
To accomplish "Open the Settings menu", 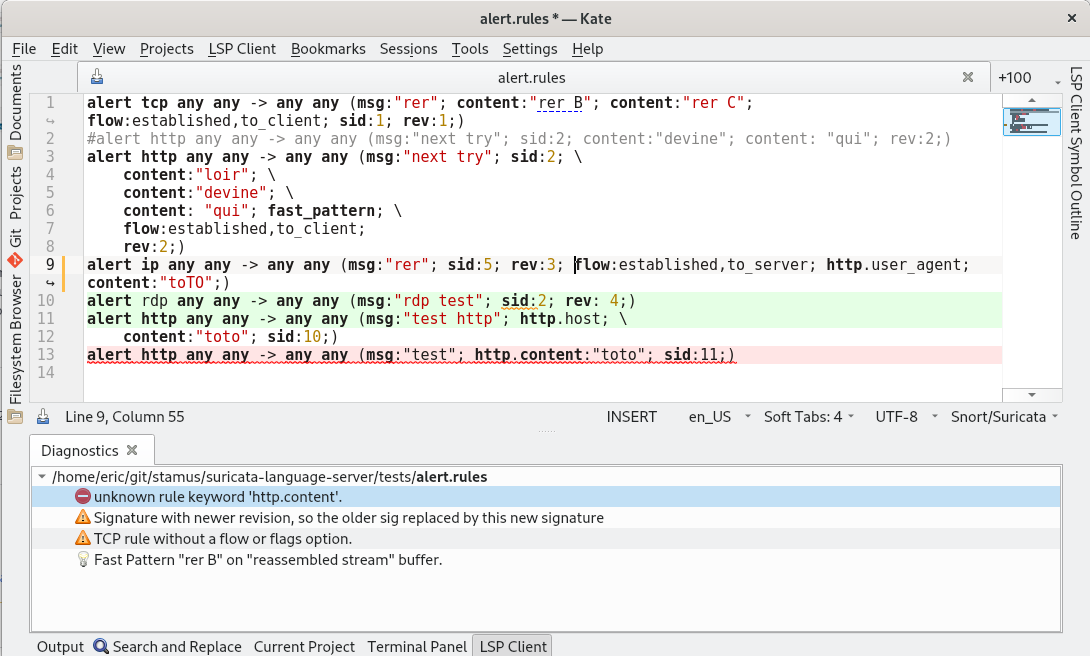I will click(530, 49).
